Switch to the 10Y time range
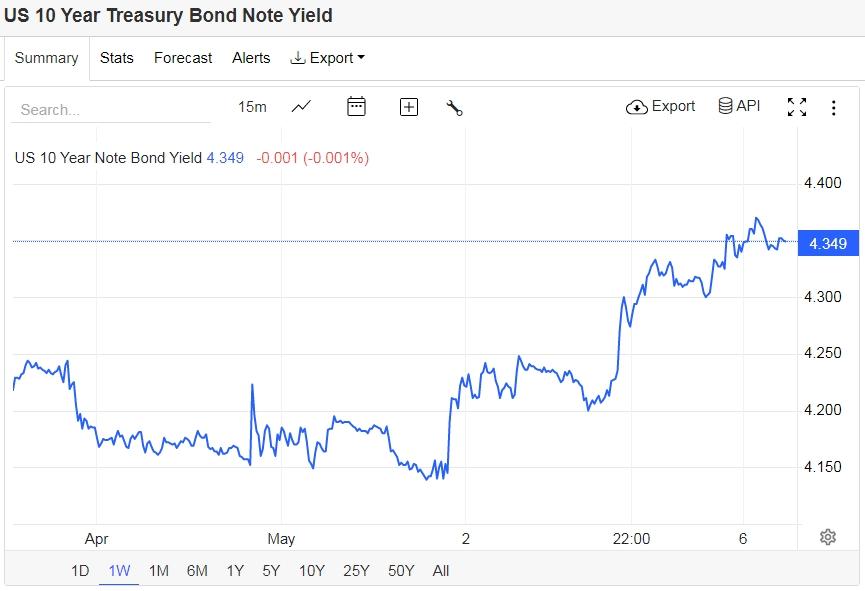Image resolution: width=865 pixels, height=591 pixels. (312, 571)
